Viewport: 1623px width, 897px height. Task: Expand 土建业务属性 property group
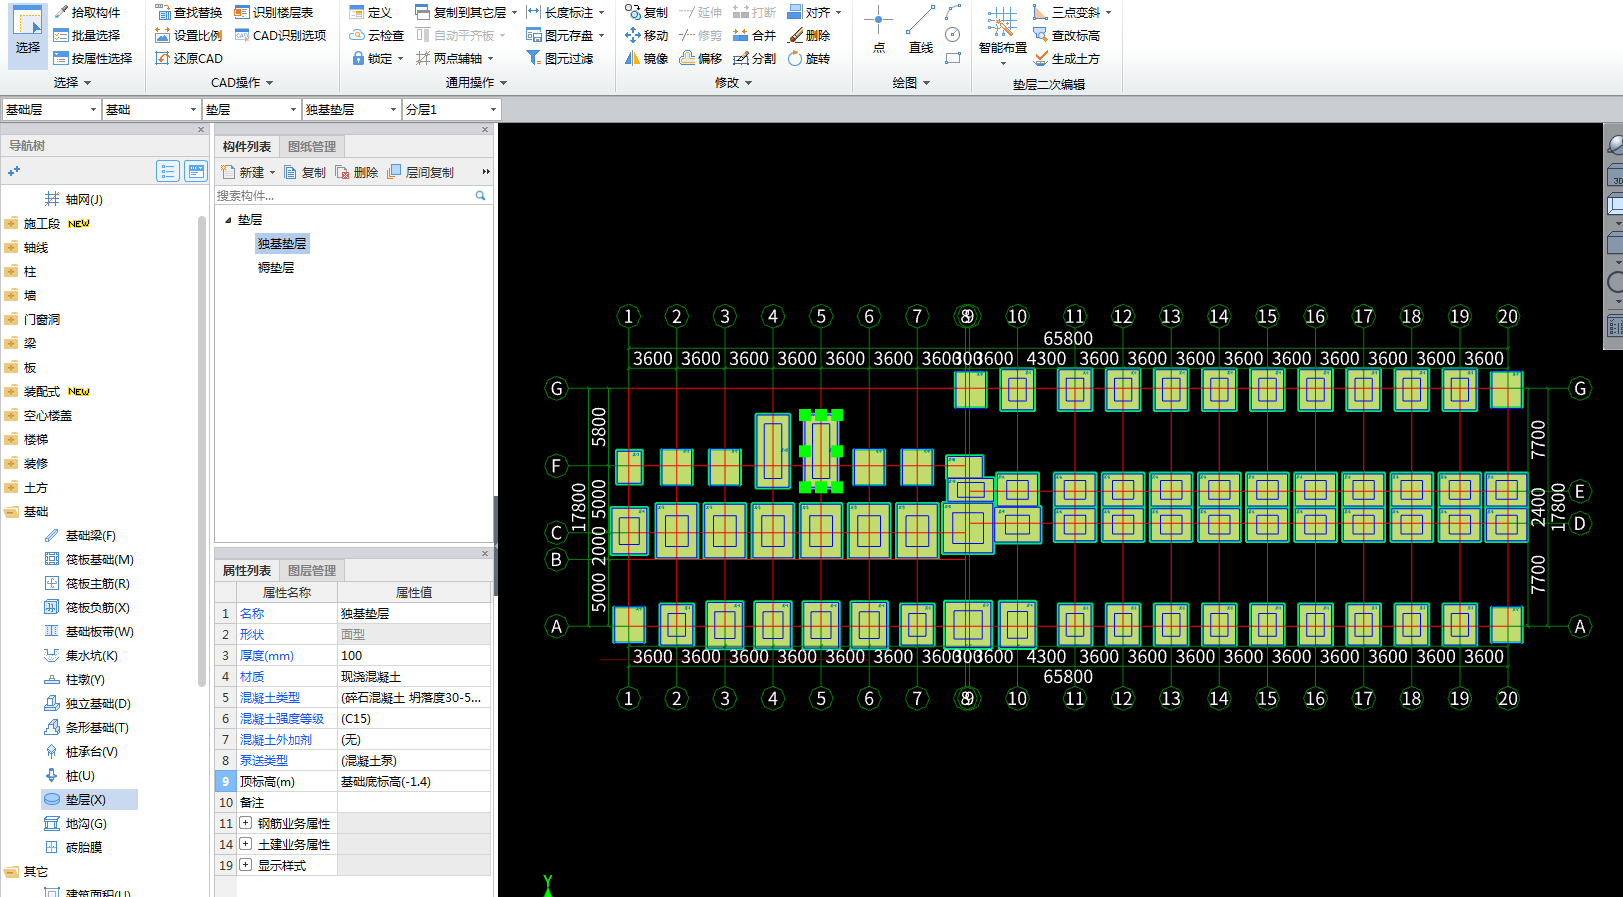pos(245,844)
